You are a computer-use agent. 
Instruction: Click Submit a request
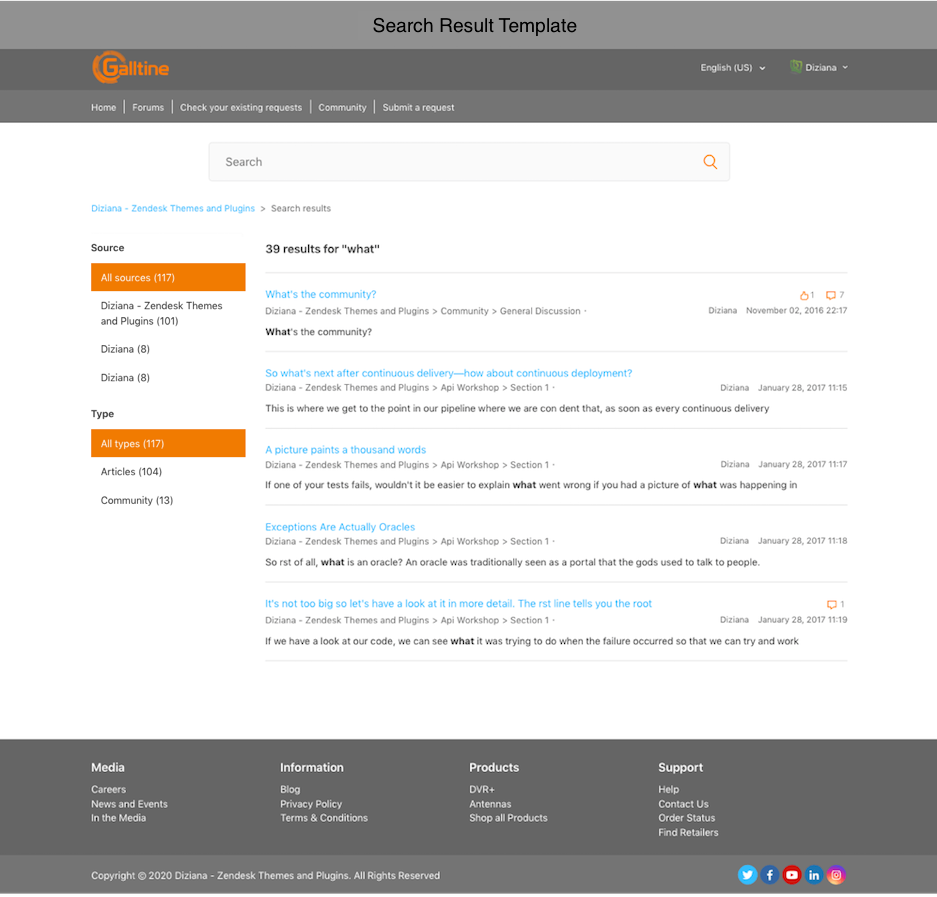coord(418,108)
